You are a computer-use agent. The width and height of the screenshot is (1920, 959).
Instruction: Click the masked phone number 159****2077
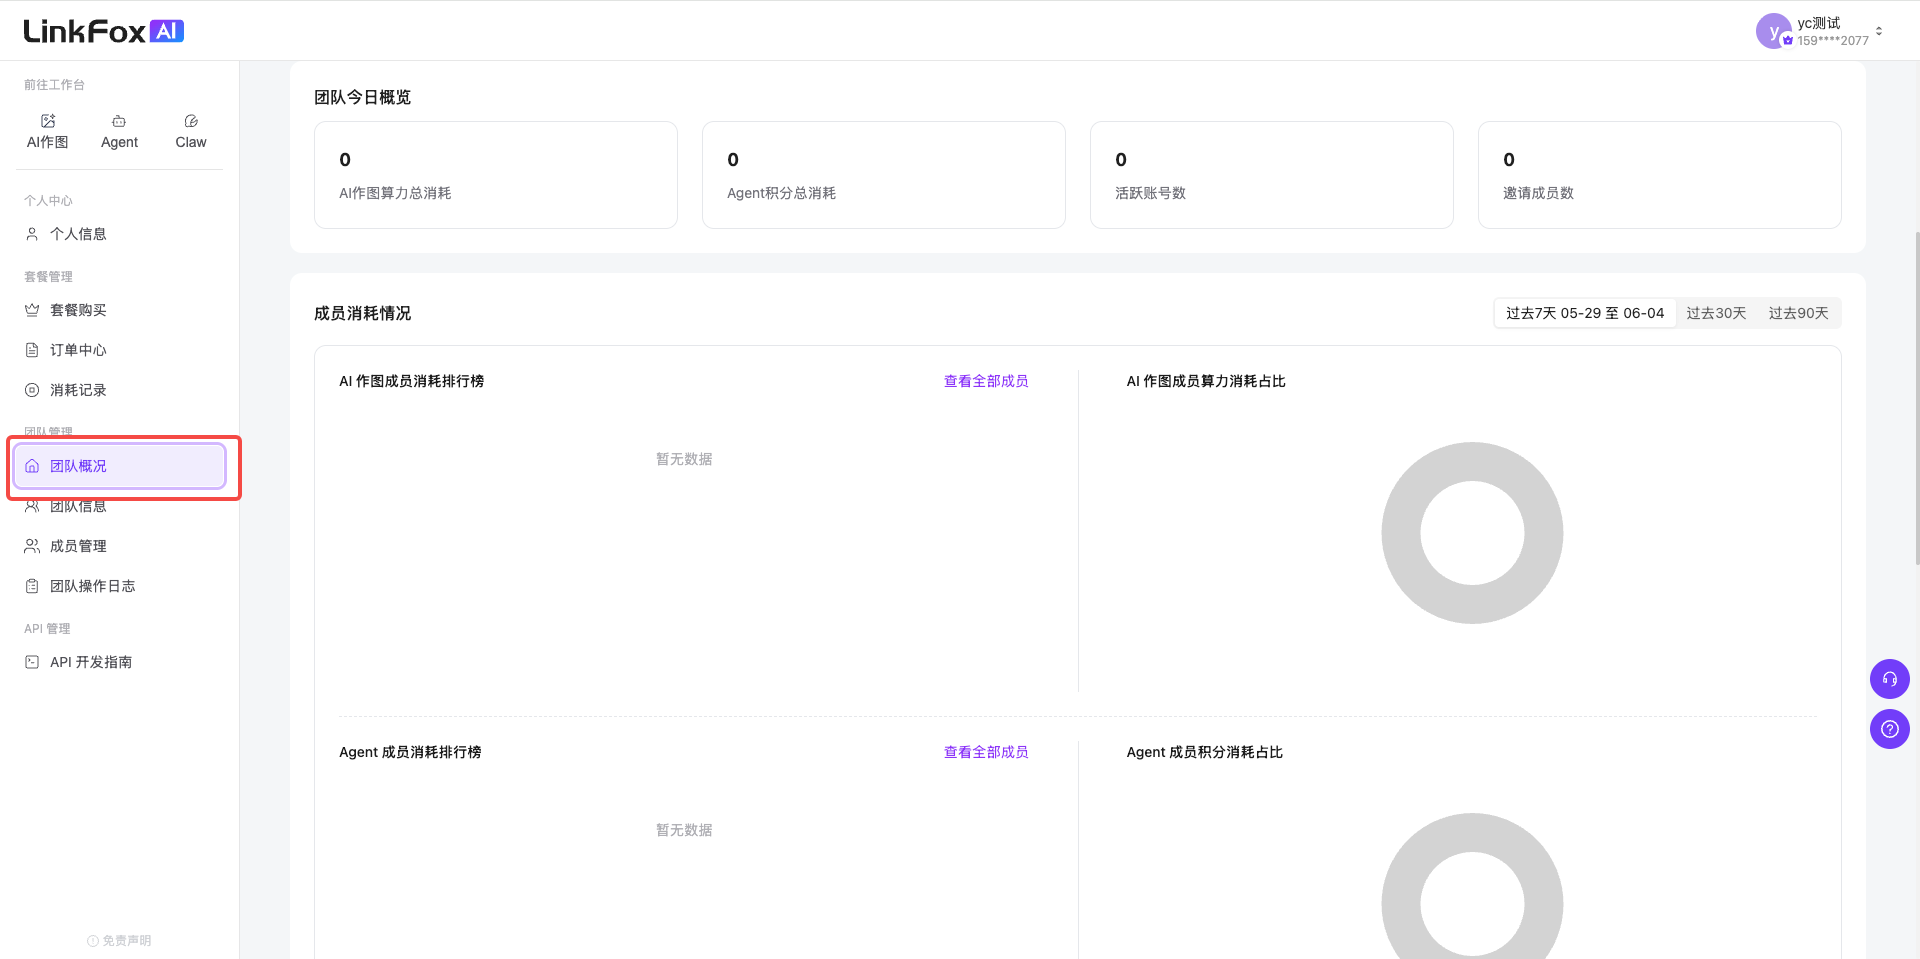[x=1833, y=41]
